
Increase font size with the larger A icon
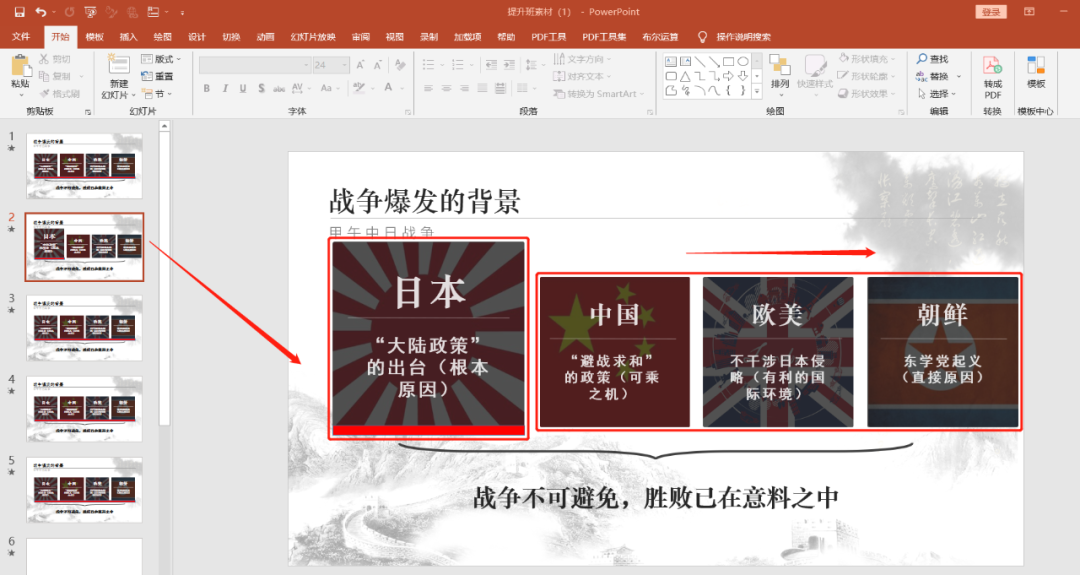pos(360,65)
